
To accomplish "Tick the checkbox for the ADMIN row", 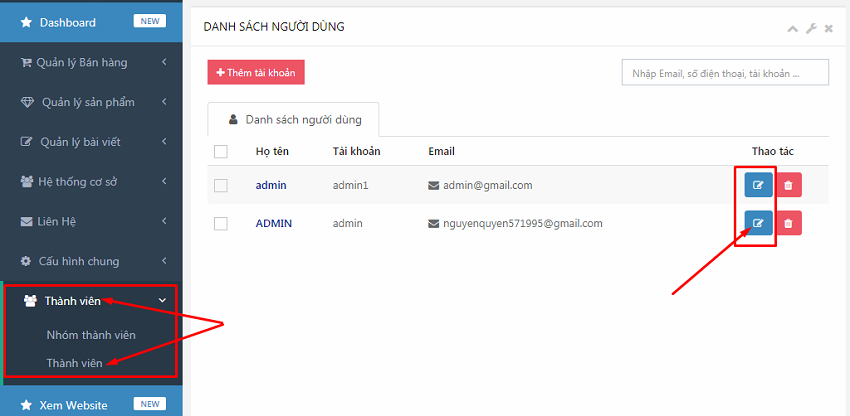I will click(221, 223).
